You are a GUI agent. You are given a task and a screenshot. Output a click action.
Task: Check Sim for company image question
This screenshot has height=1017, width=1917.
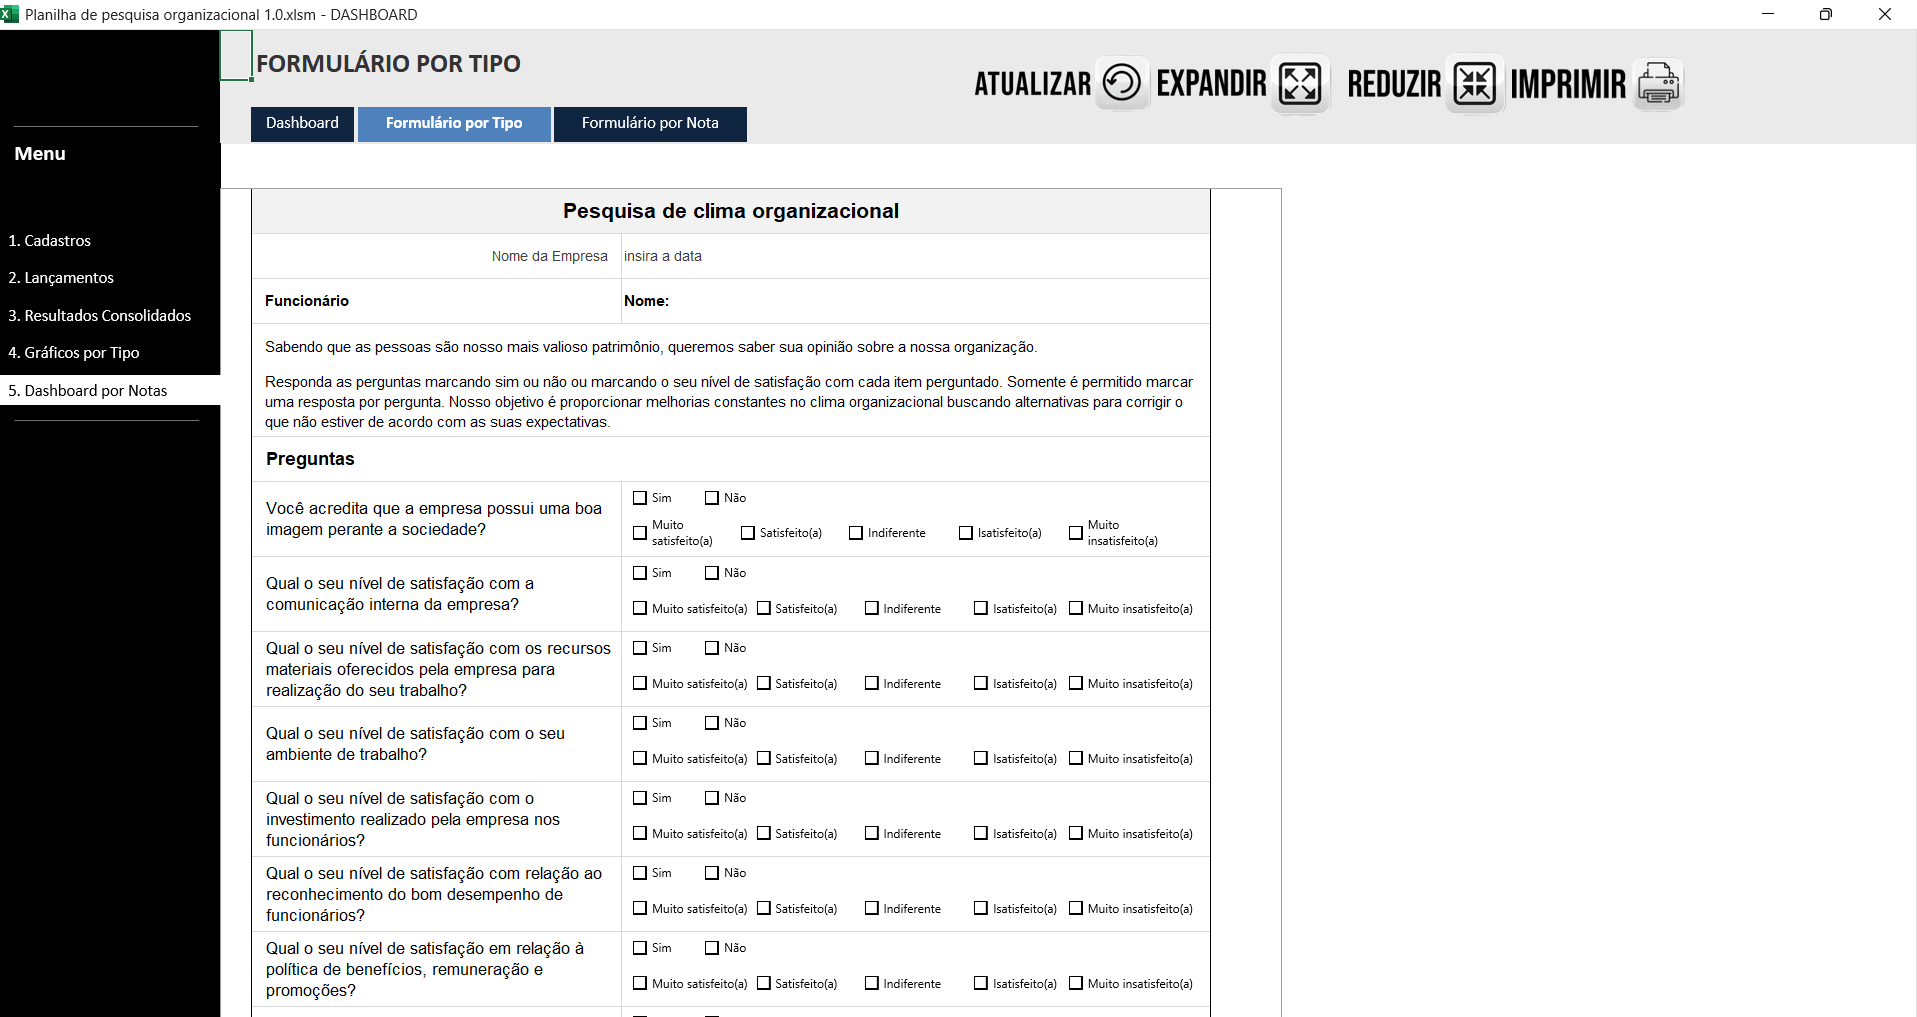pos(640,498)
